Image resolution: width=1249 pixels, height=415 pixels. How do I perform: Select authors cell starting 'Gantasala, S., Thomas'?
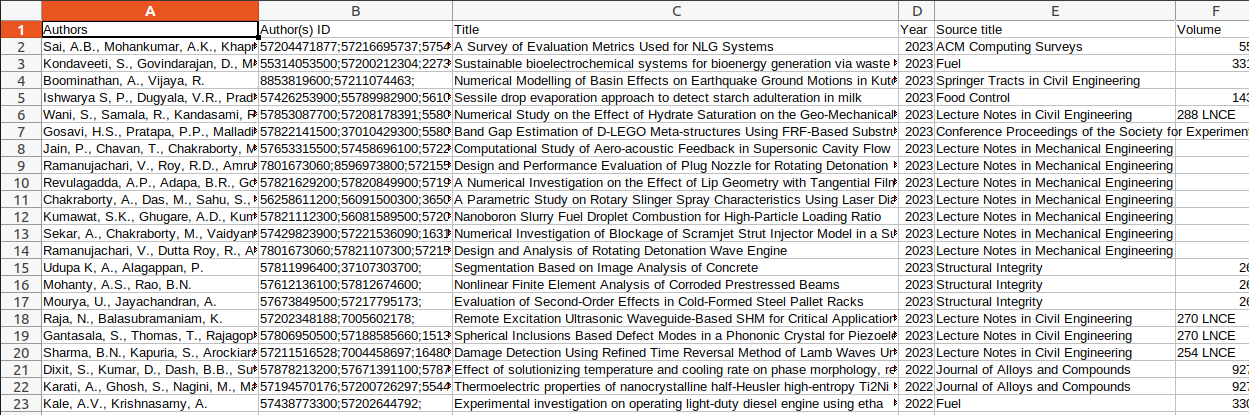(150, 336)
